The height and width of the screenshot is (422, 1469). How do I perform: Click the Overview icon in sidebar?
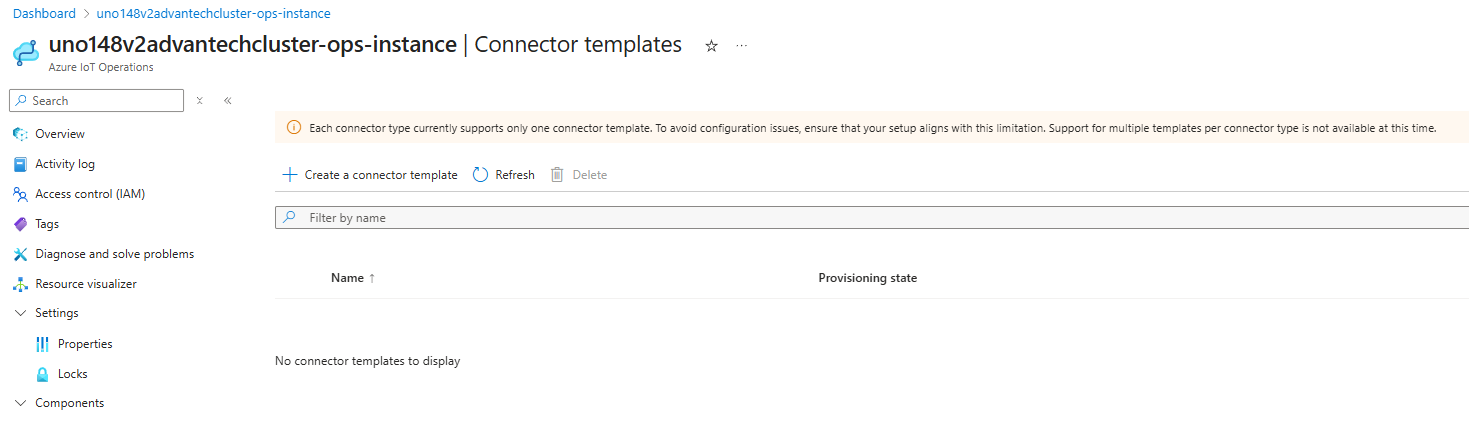tap(20, 134)
